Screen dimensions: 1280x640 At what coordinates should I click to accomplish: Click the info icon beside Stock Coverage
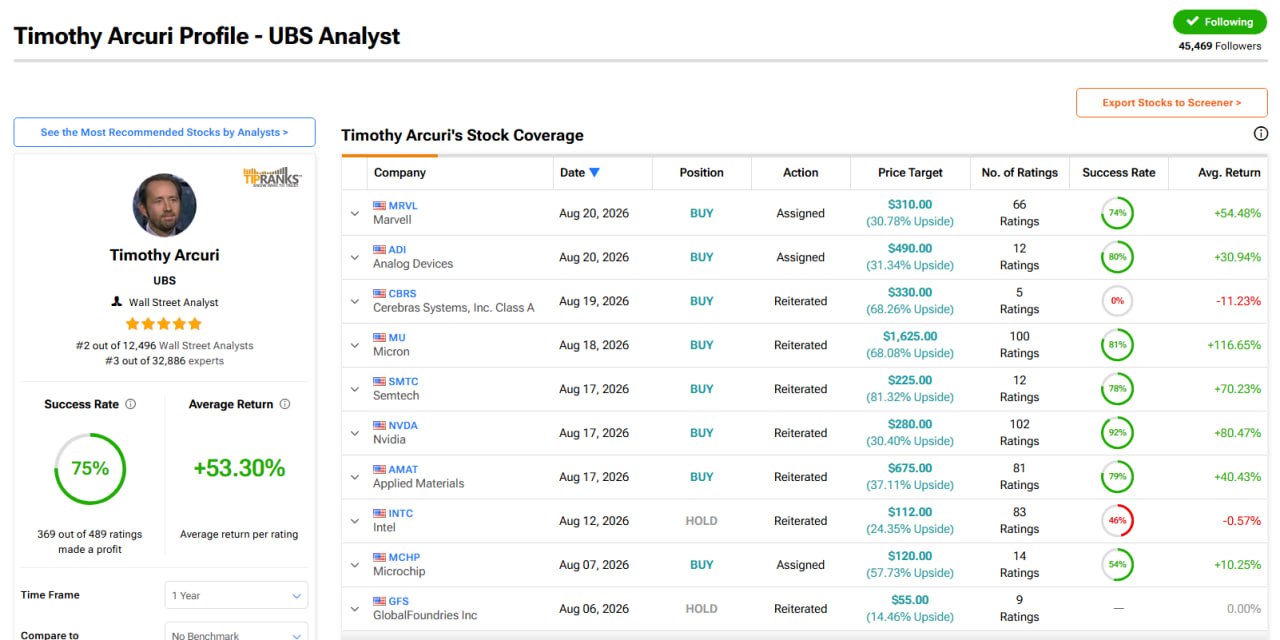pos(1260,134)
